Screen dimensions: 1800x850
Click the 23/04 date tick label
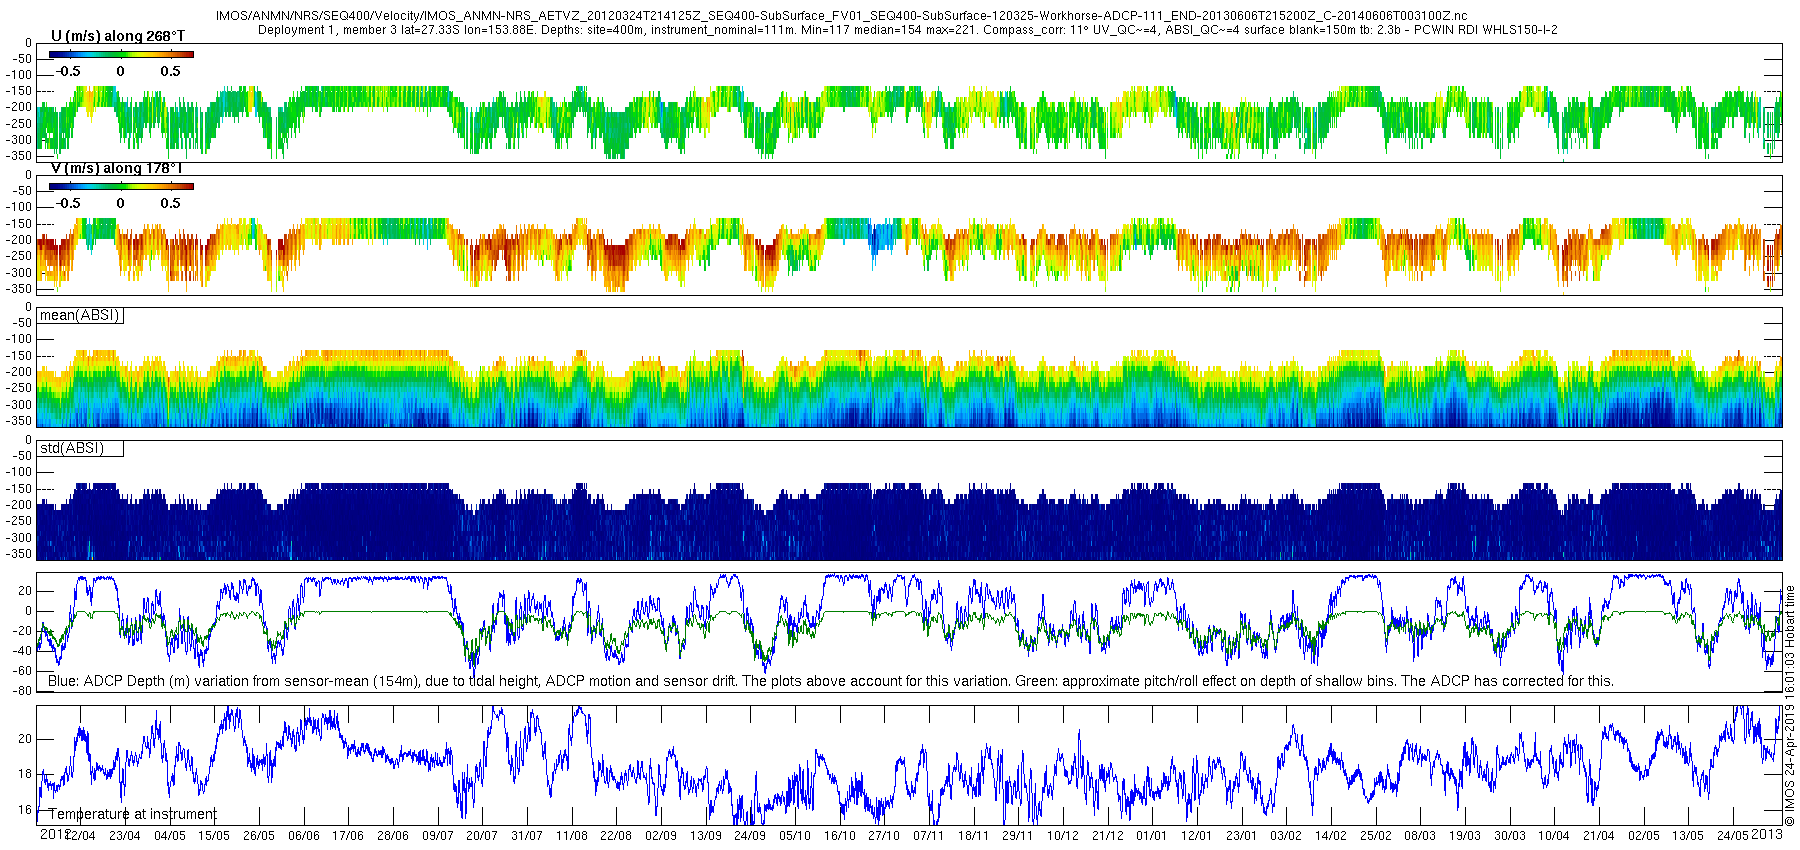(x=125, y=836)
